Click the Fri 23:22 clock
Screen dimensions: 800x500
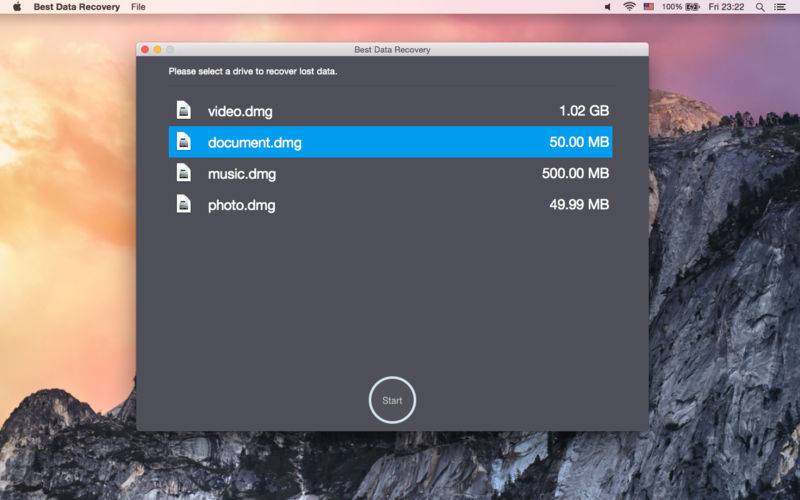coord(726,7)
